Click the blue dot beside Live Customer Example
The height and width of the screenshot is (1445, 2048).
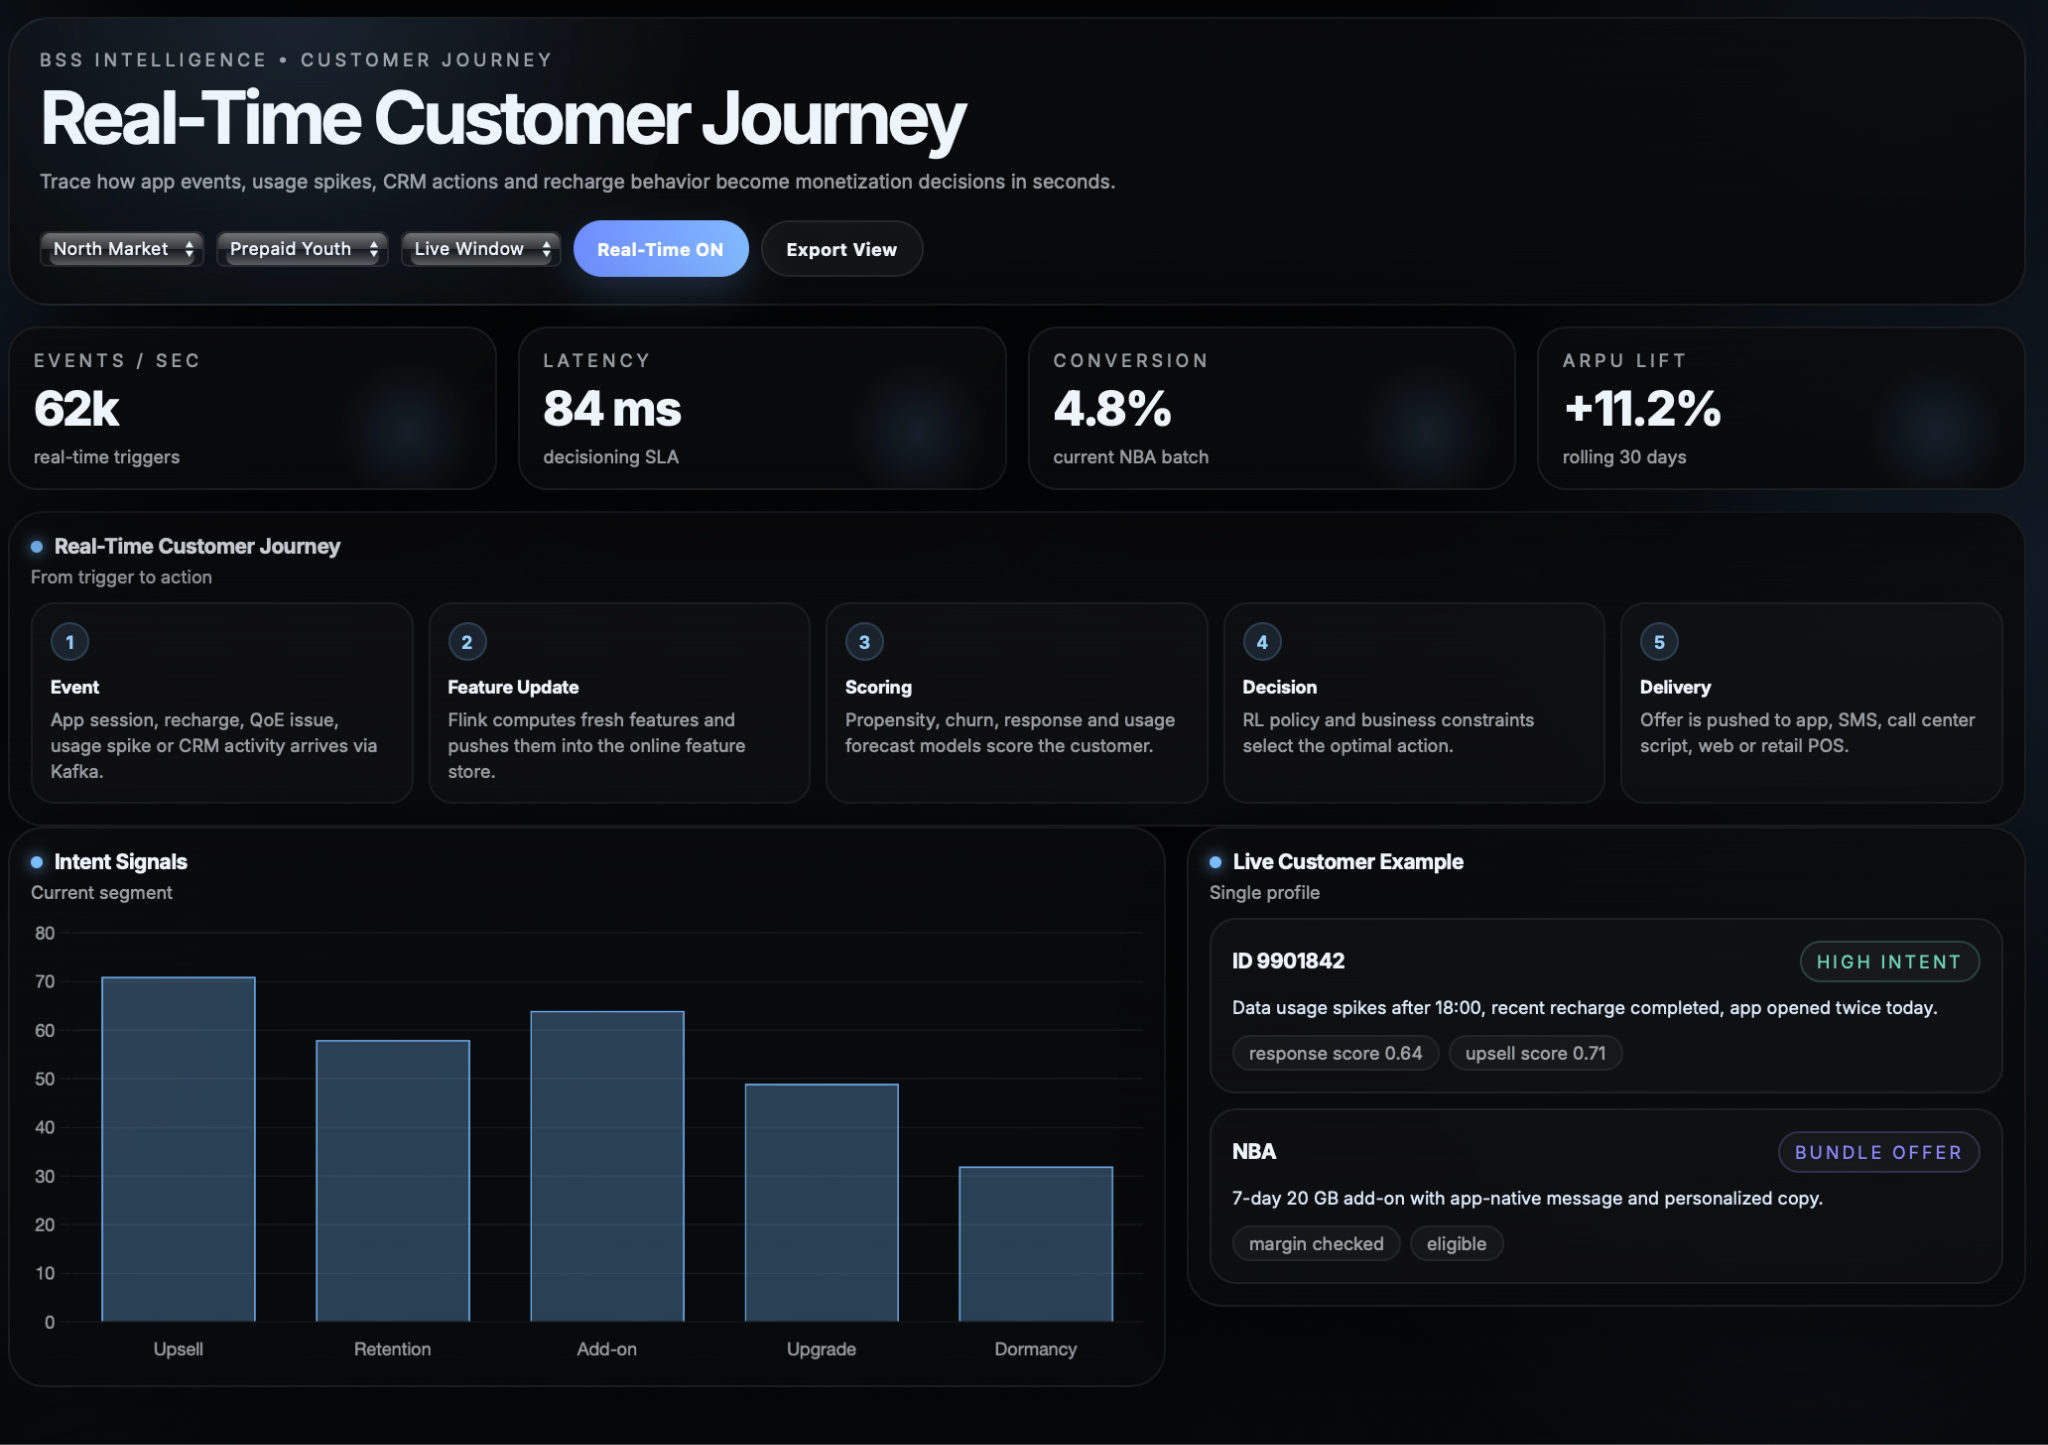1215,862
